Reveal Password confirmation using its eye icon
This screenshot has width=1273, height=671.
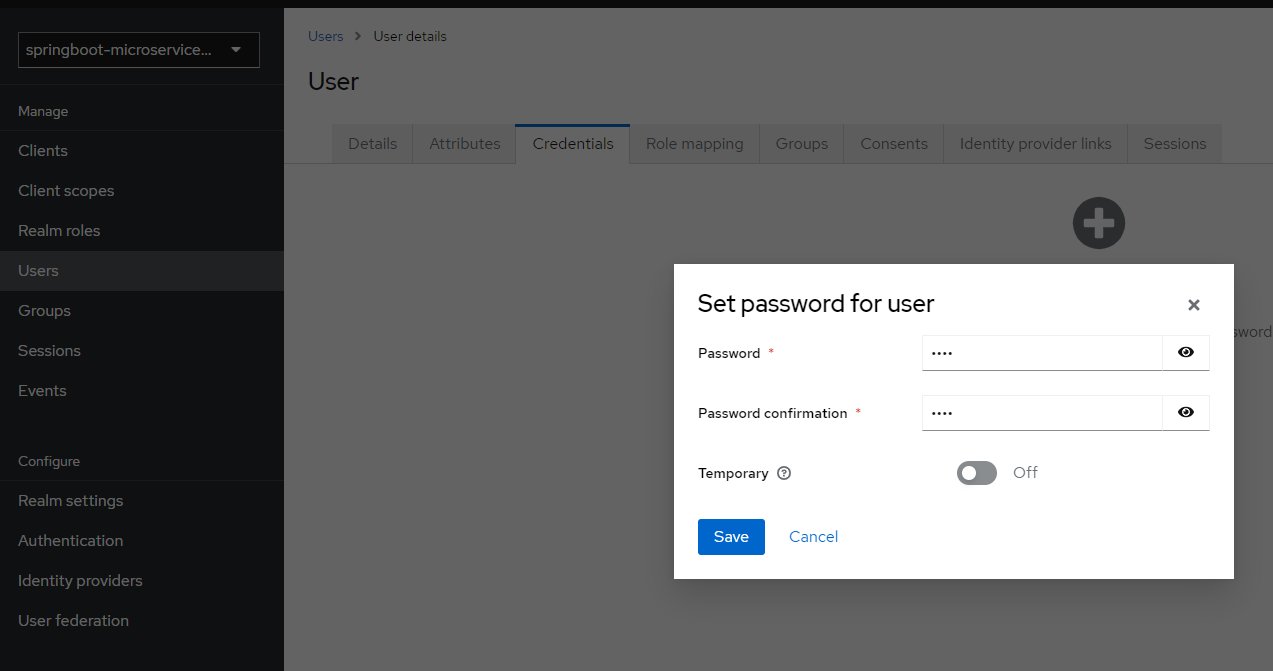(1186, 413)
